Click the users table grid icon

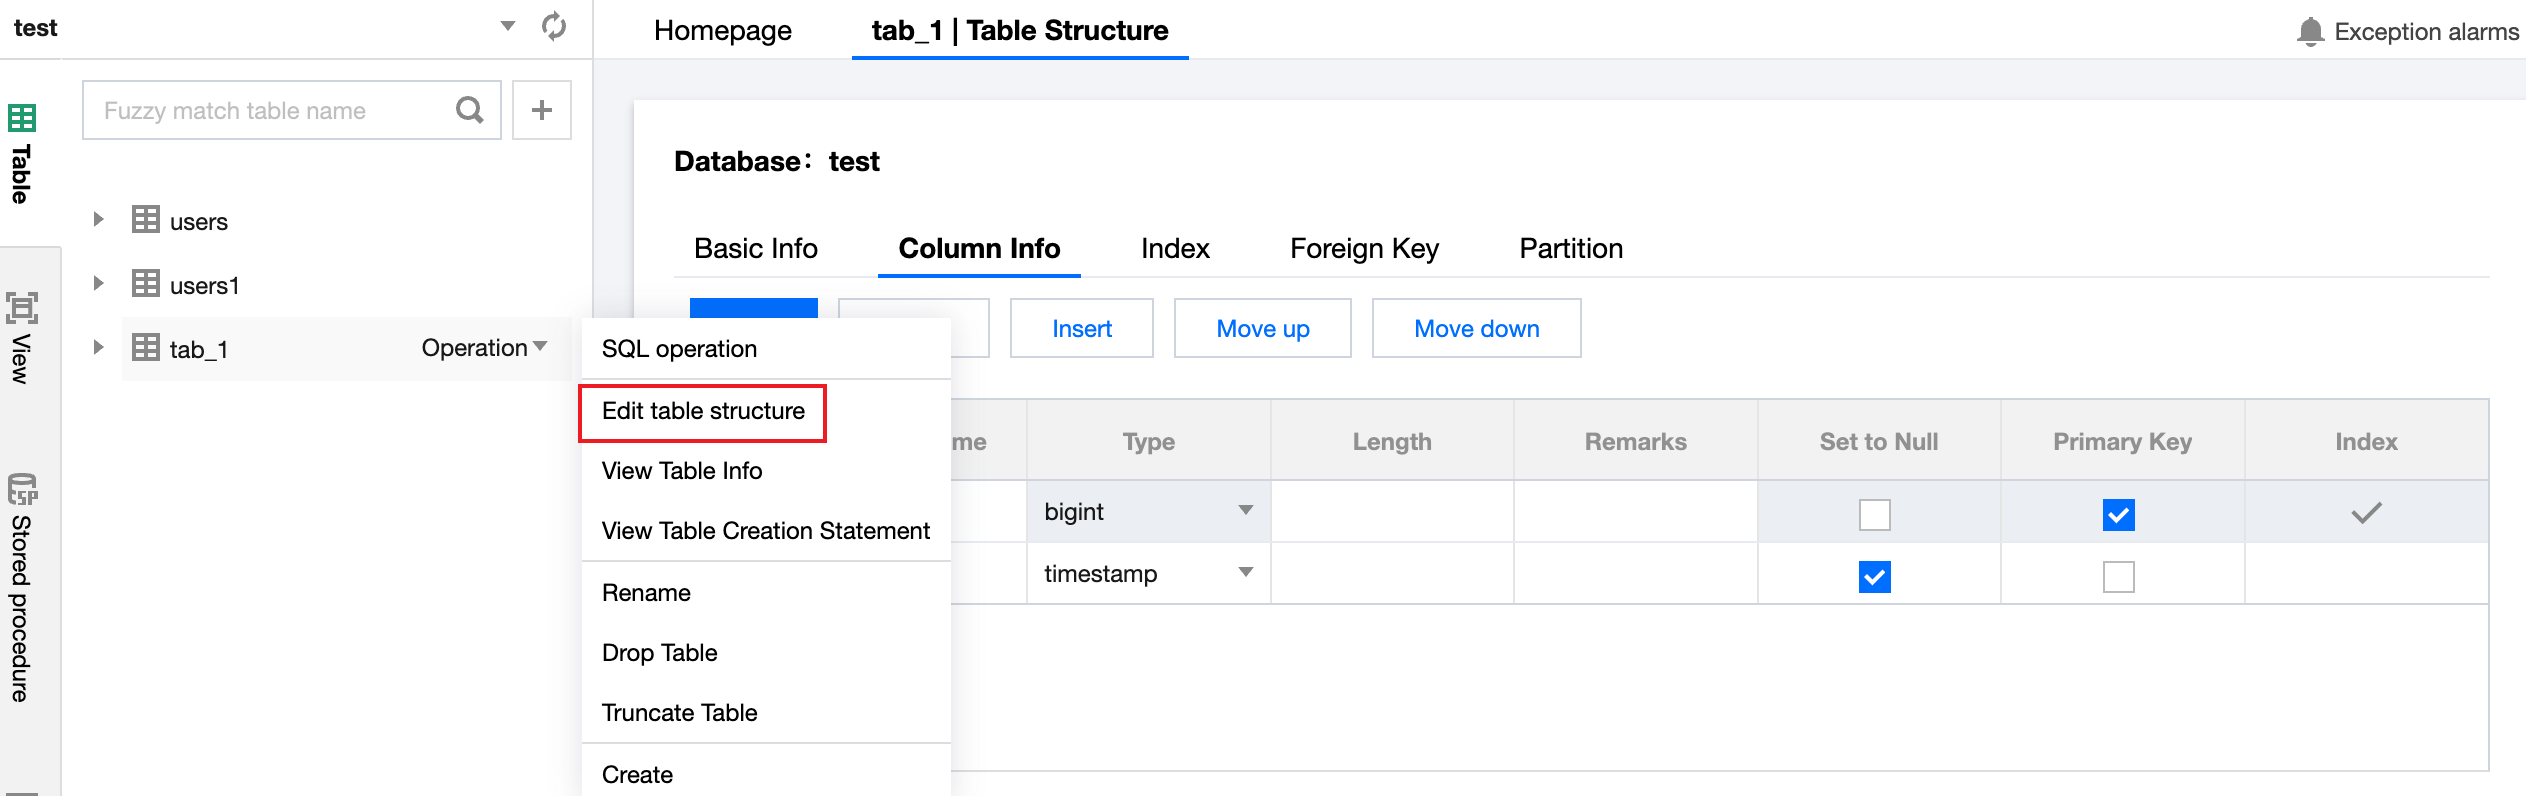pos(146,220)
